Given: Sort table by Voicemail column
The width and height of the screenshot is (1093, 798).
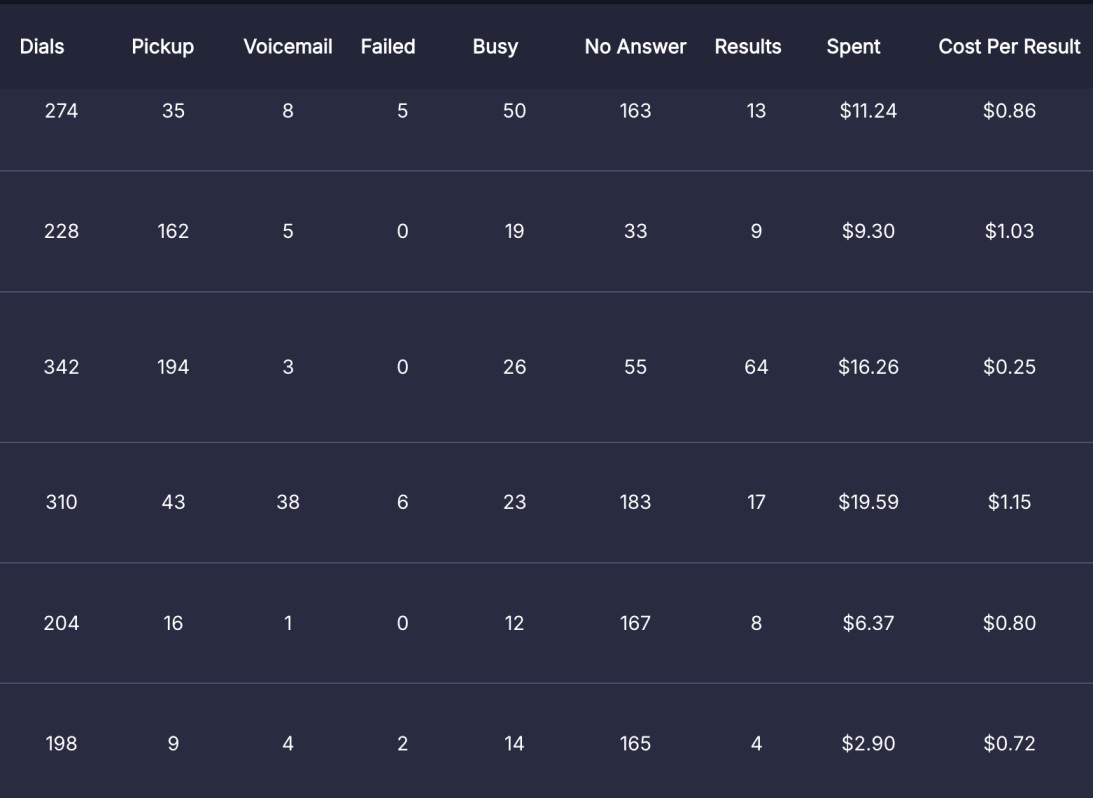Looking at the screenshot, I should [x=287, y=47].
